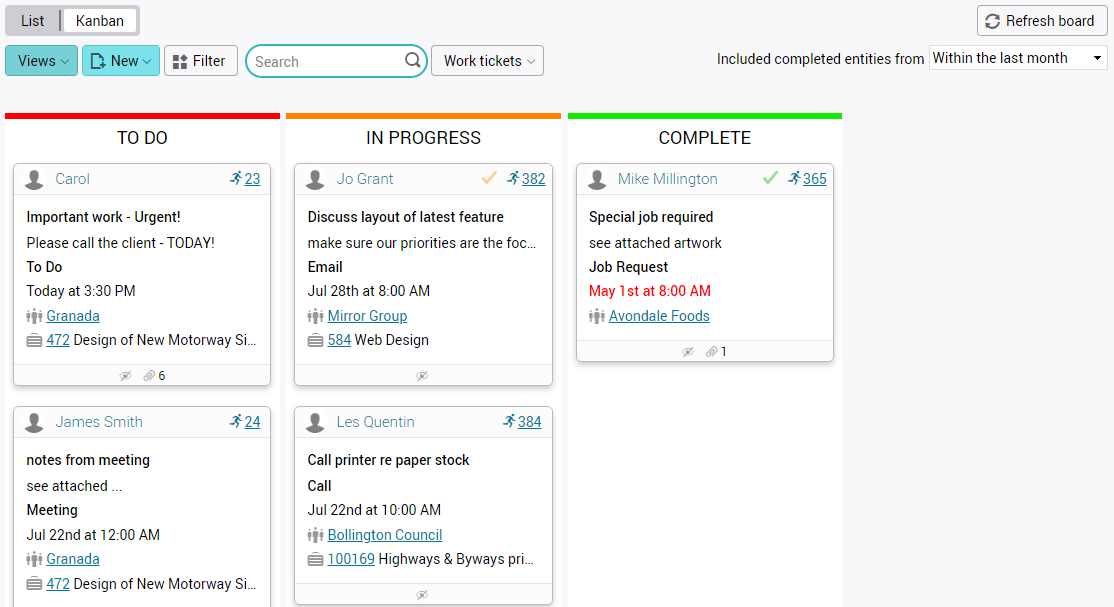Toggle the visibility eye on Jo Grant's card
Screen dimensions: 1114x607
point(422,376)
